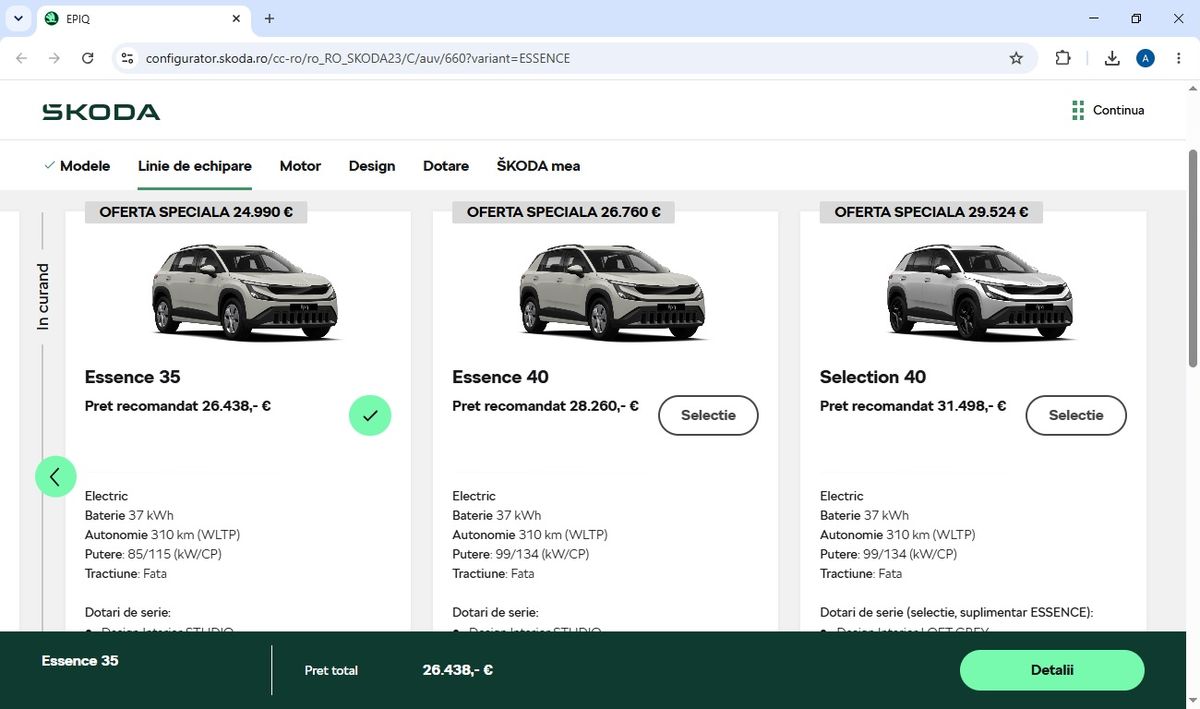Click the green previous arrow circle
Viewport: 1200px width, 709px height.
55,476
